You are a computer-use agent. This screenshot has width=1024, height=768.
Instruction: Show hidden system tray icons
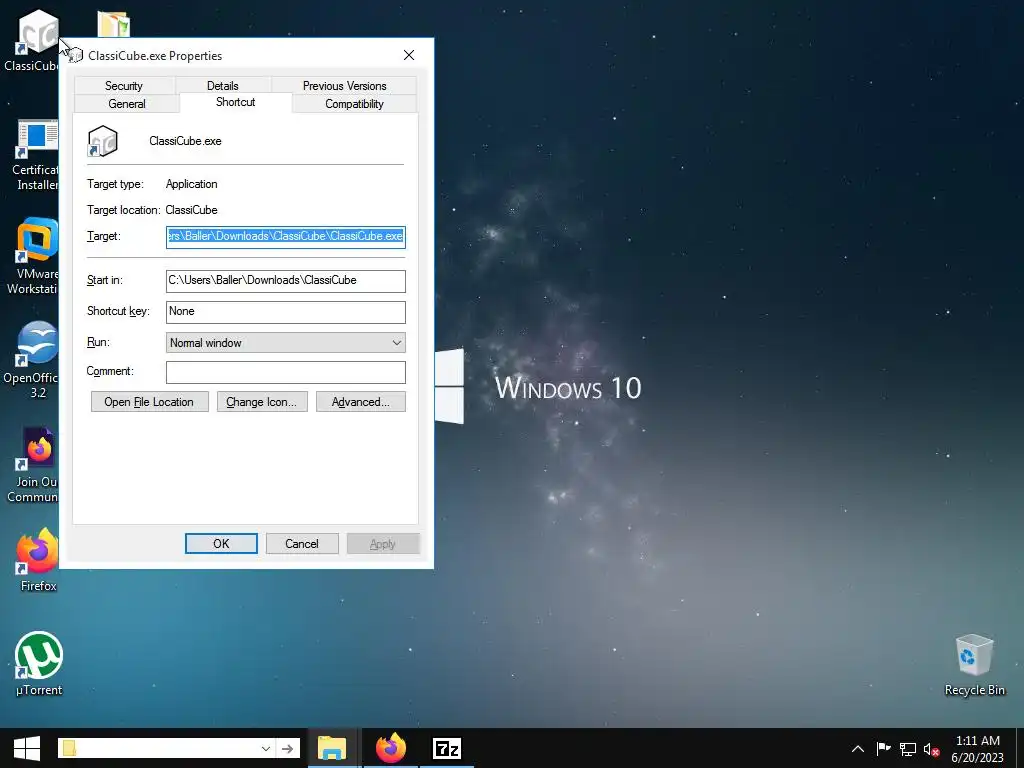click(x=858, y=749)
